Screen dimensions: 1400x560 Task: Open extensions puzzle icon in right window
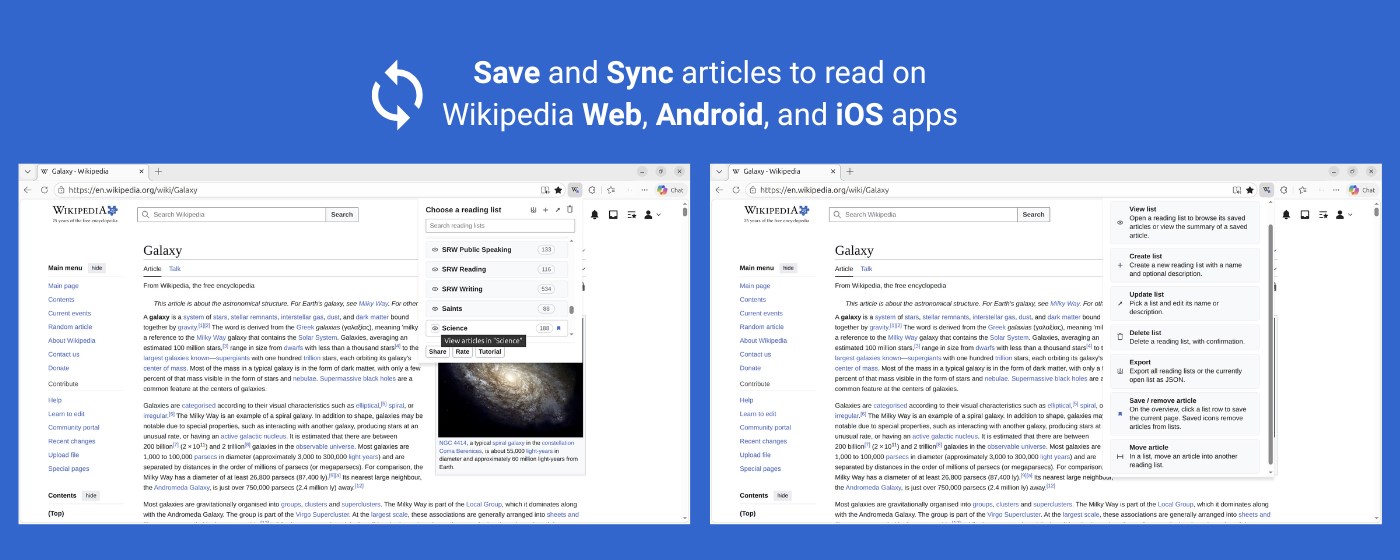coord(1284,189)
